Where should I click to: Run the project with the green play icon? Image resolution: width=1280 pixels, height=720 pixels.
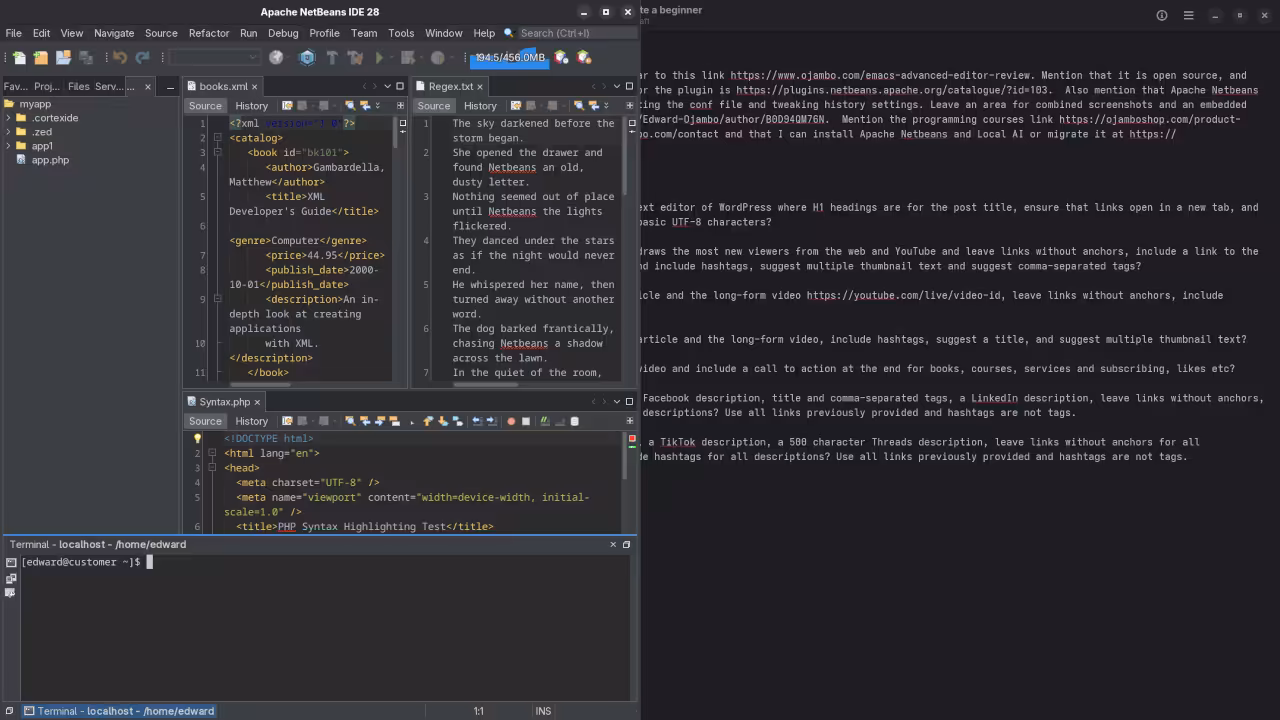(378, 57)
